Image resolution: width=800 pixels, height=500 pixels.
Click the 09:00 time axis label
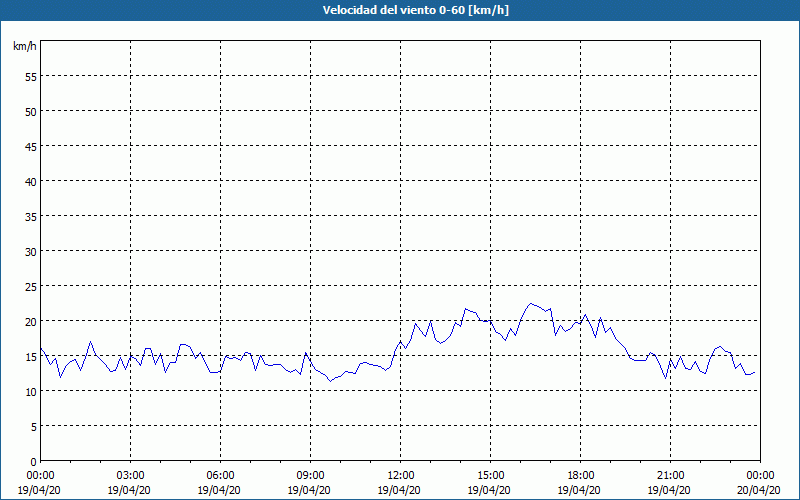click(310, 476)
